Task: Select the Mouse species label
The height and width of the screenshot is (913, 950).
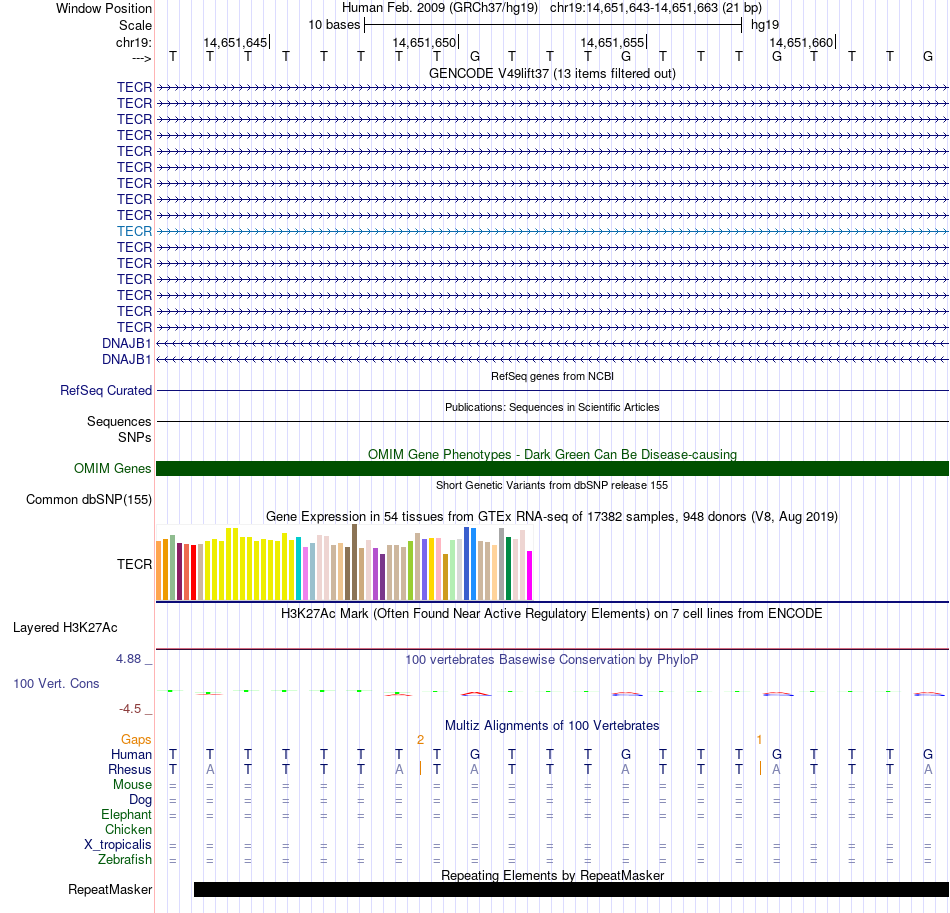Action: tap(132, 785)
